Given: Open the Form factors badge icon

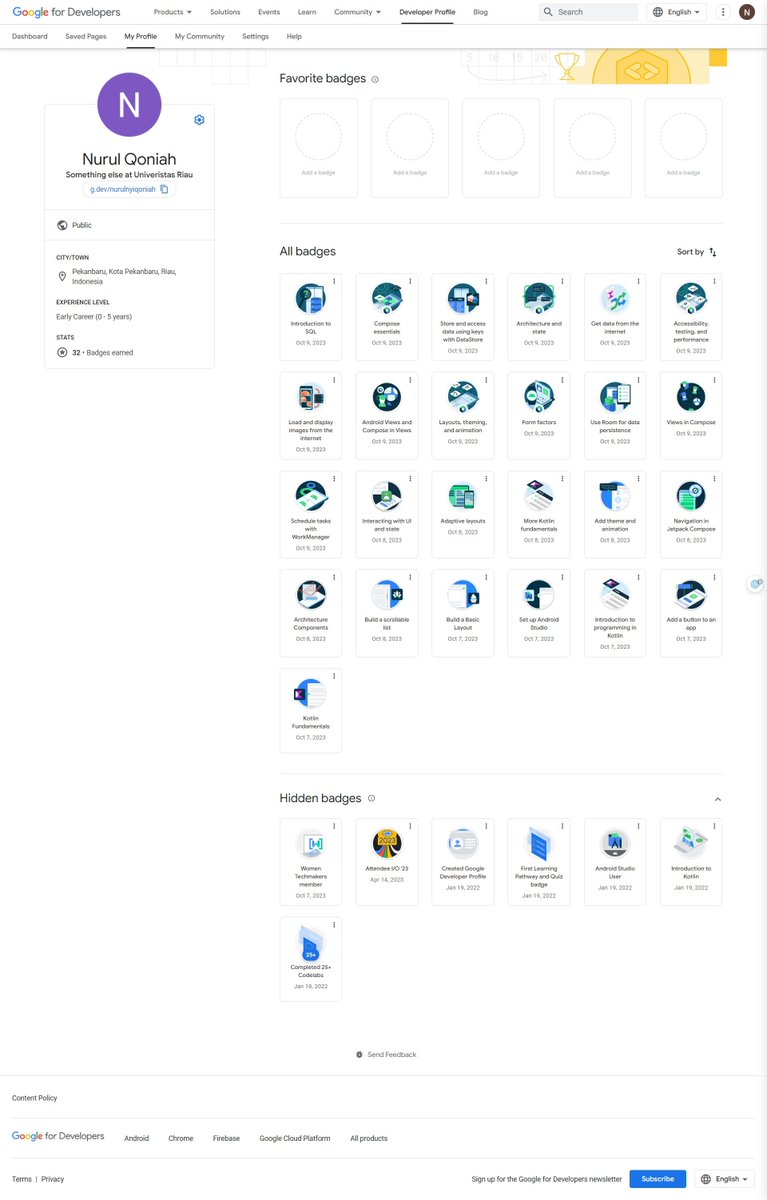Looking at the screenshot, I should click(x=539, y=397).
